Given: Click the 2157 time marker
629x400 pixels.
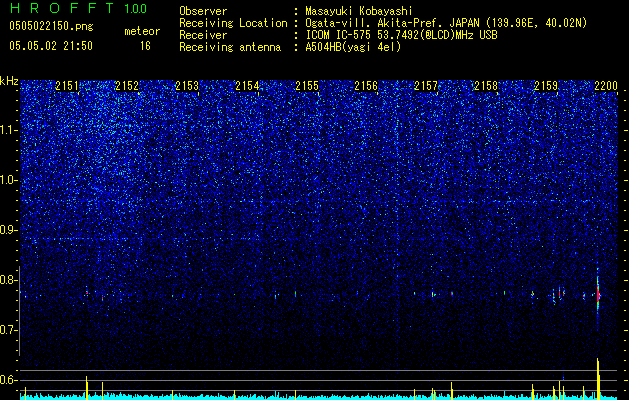Looking at the screenshot, I should pos(426,86).
